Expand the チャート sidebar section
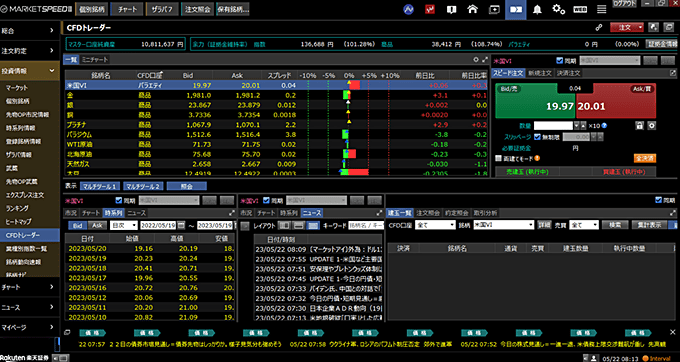This screenshot has height=362, width=680. (30, 287)
